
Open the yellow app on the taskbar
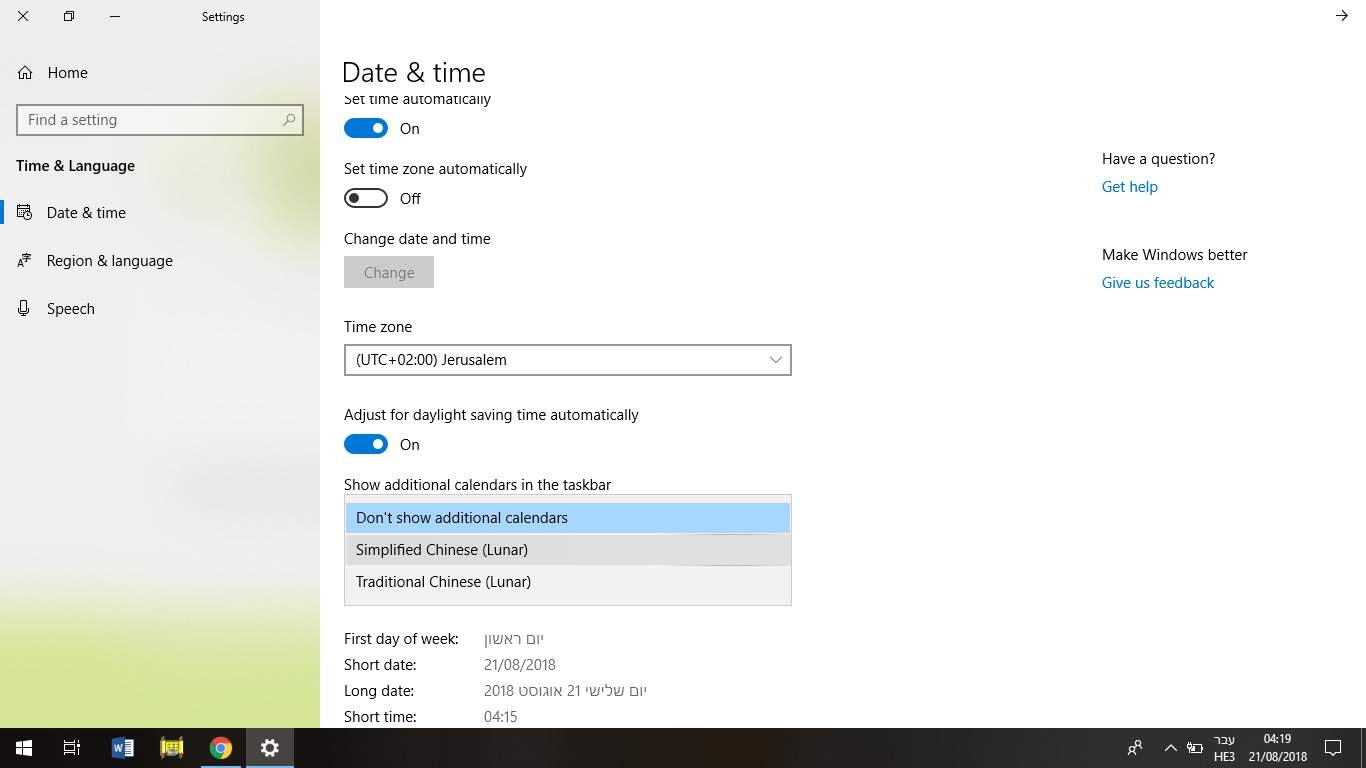tap(172, 748)
